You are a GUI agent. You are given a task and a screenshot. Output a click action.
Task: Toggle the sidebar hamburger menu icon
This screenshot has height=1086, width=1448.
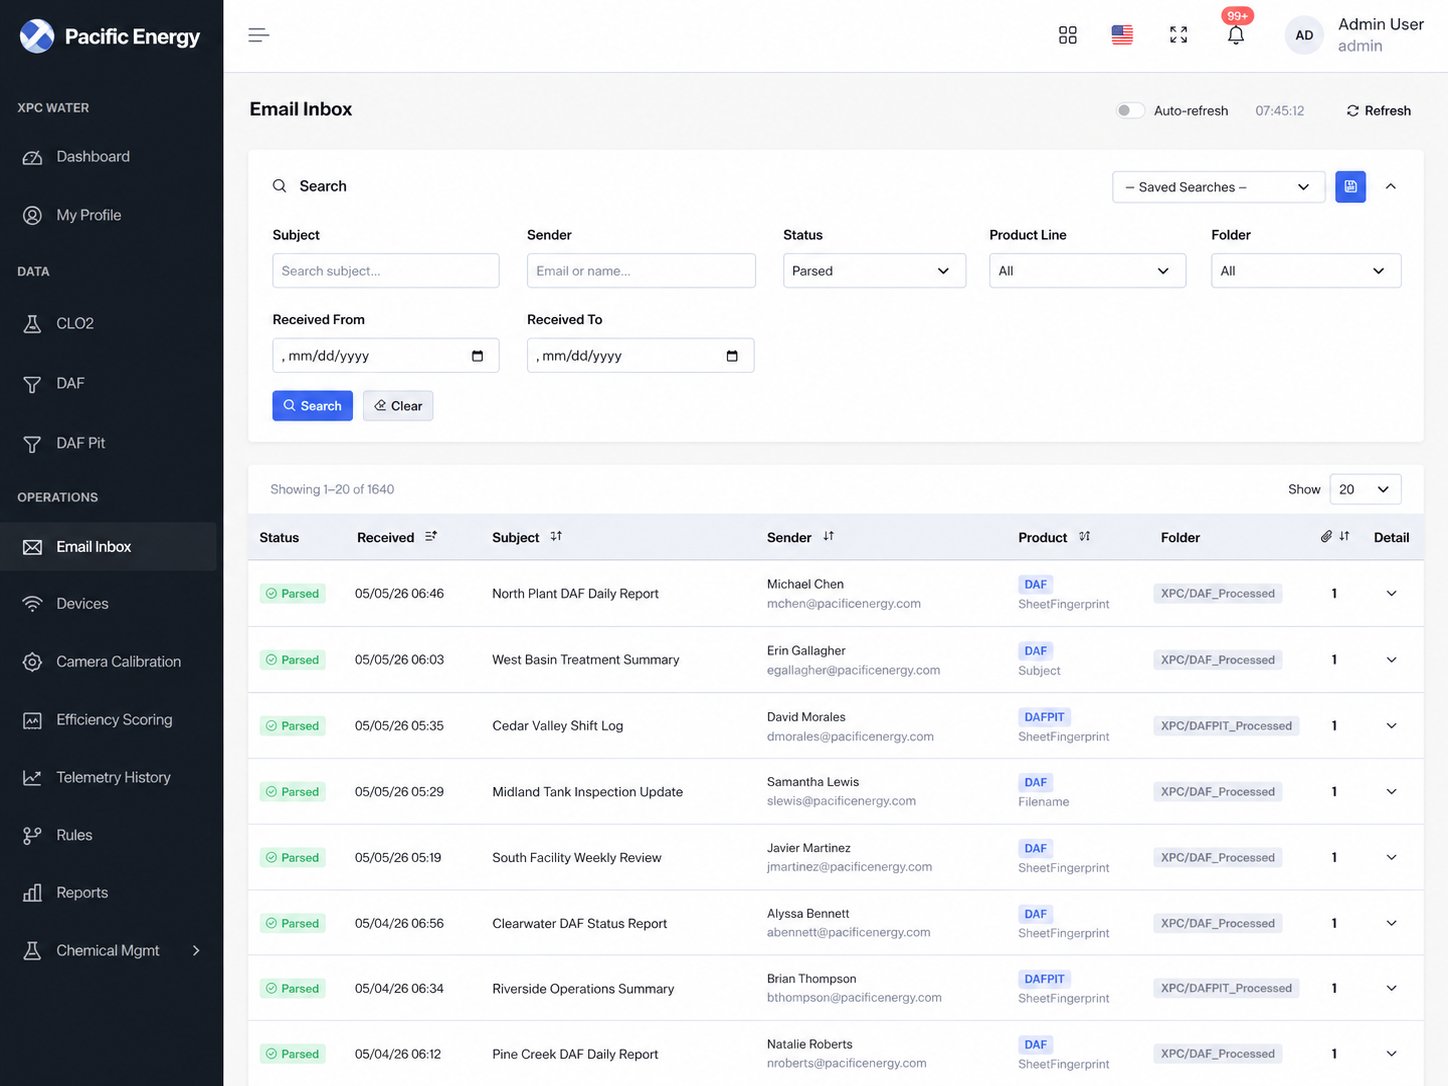pyautogui.click(x=258, y=35)
